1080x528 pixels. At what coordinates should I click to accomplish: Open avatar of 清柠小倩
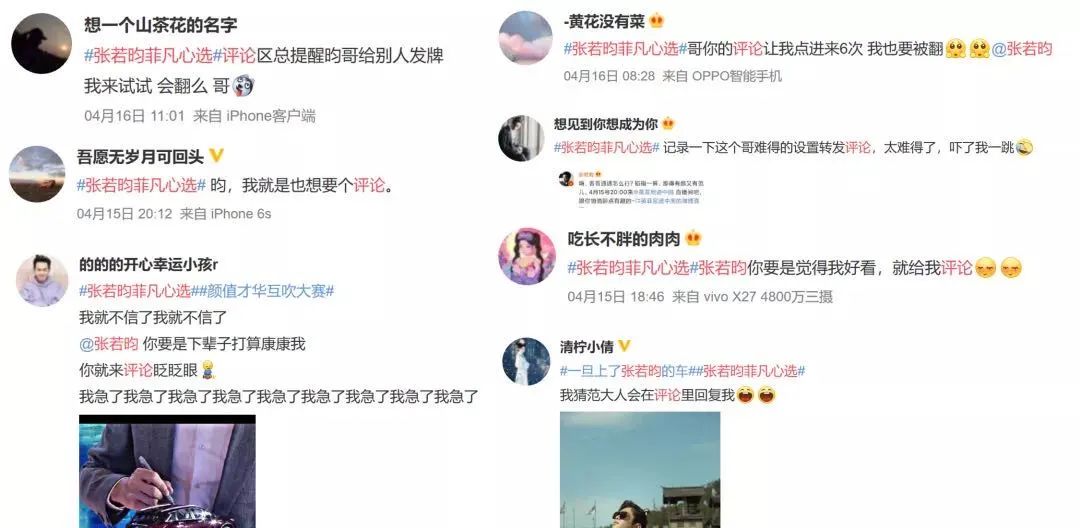(526, 361)
